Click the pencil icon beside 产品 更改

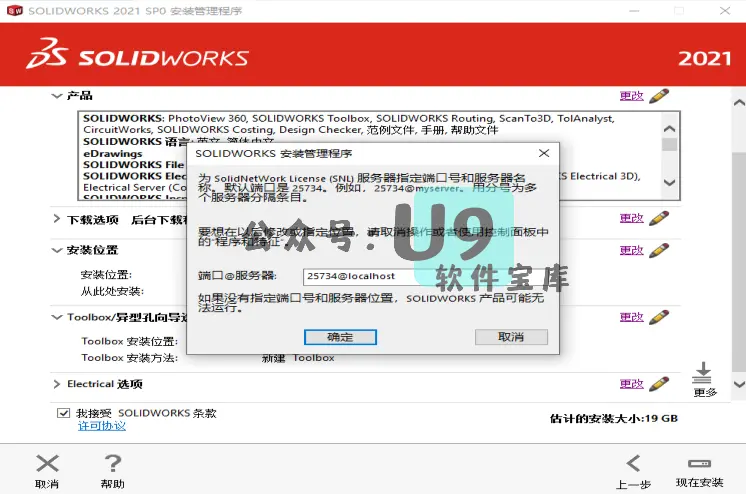point(659,96)
